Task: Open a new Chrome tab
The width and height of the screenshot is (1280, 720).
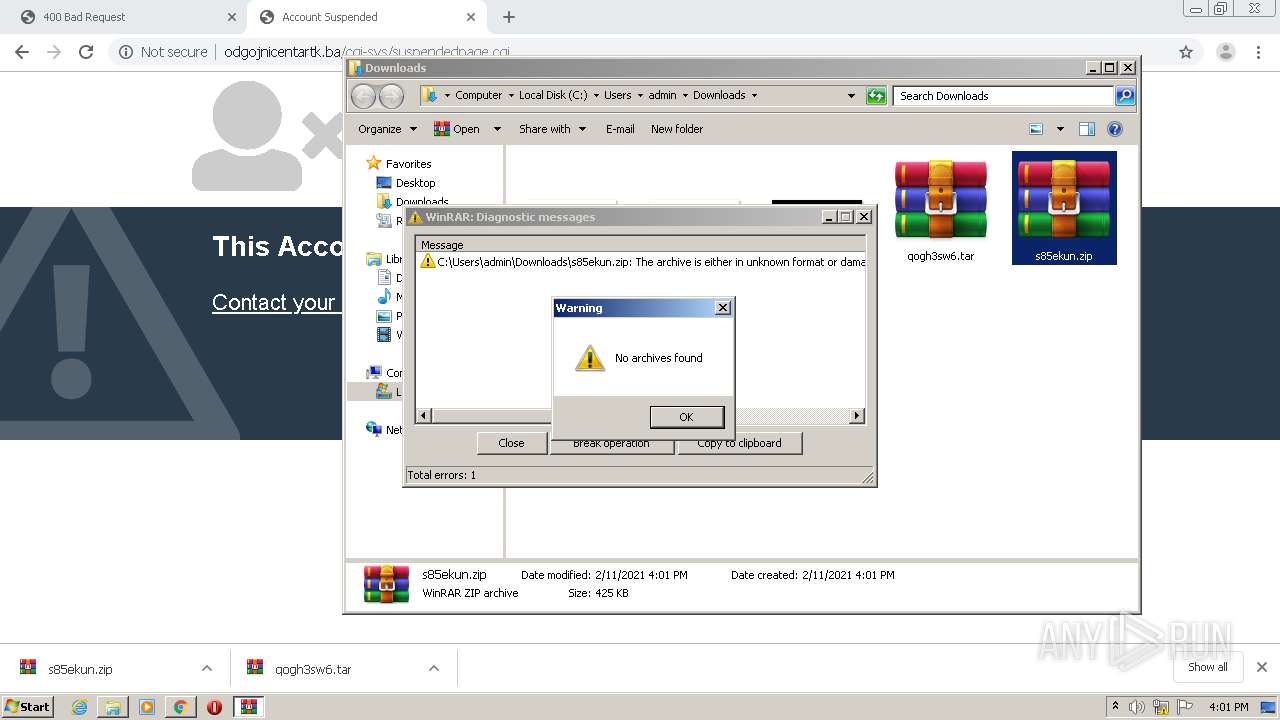Action: click(x=509, y=17)
